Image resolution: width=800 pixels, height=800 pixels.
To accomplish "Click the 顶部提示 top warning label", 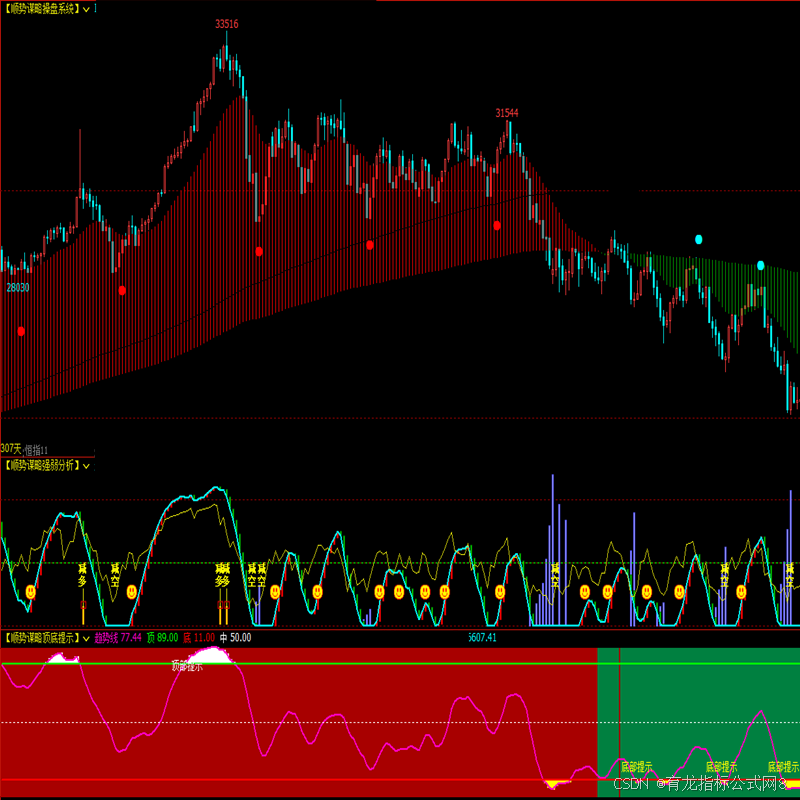I will point(187,666).
